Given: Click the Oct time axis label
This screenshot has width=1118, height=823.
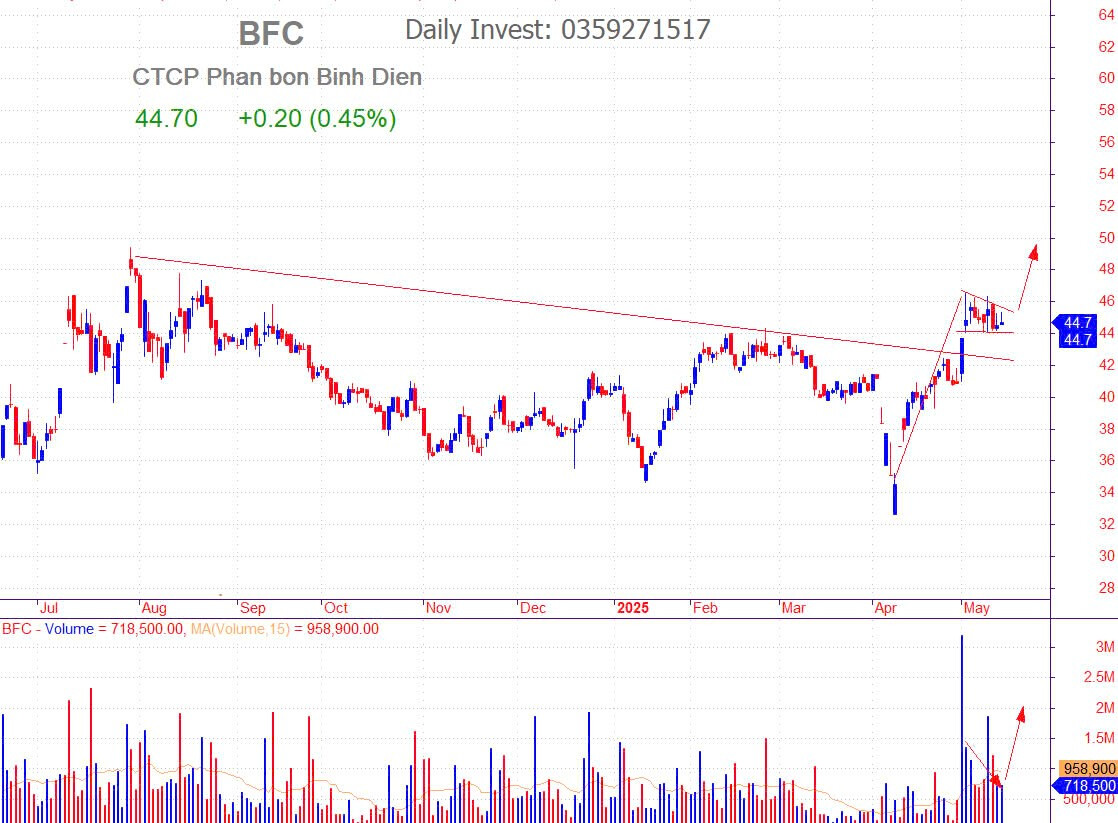Looking at the screenshot, I should [x=336, y=608].
